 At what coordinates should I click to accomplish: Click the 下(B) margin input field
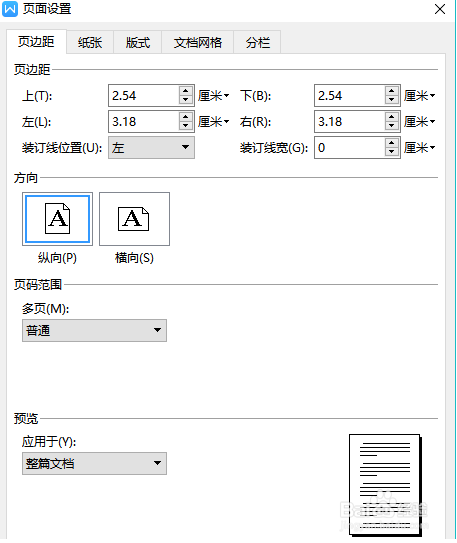point(350,96)
